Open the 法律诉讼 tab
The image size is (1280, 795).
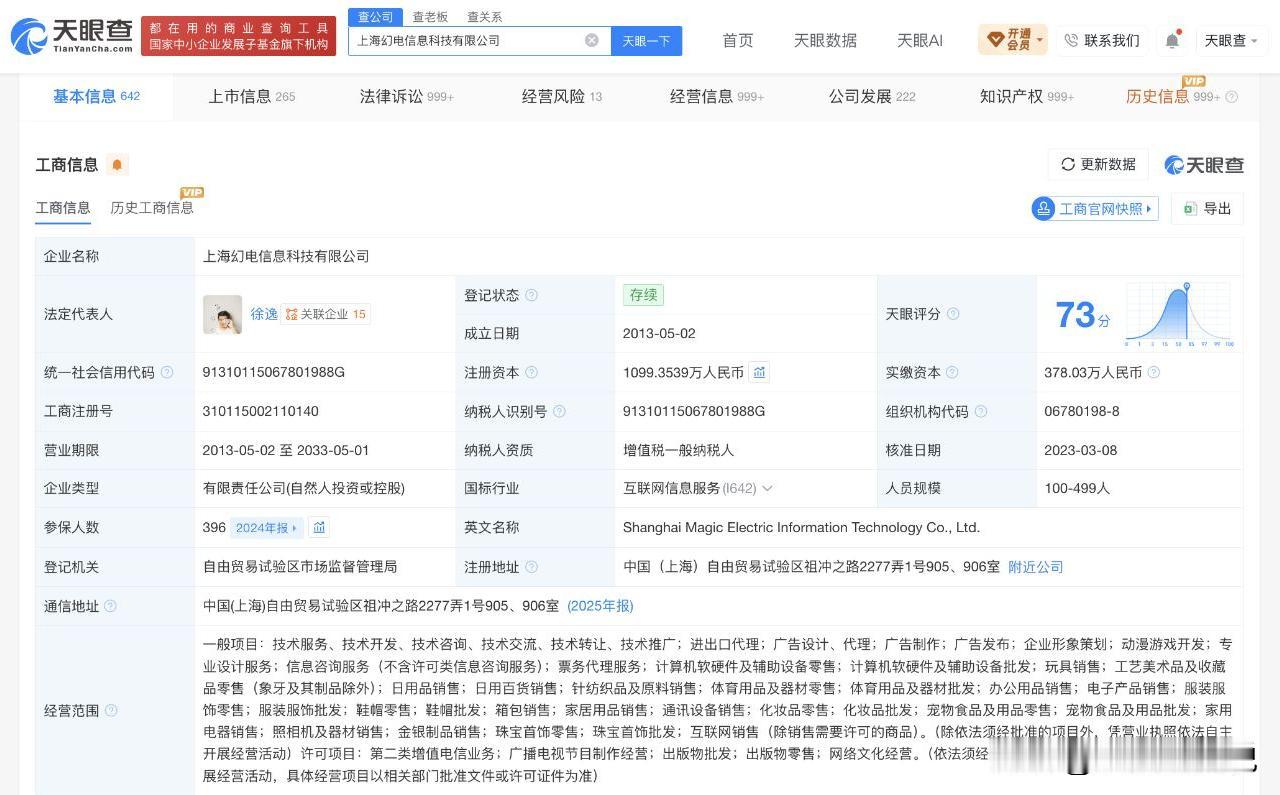pyautogui.click(x=407, y=97)
